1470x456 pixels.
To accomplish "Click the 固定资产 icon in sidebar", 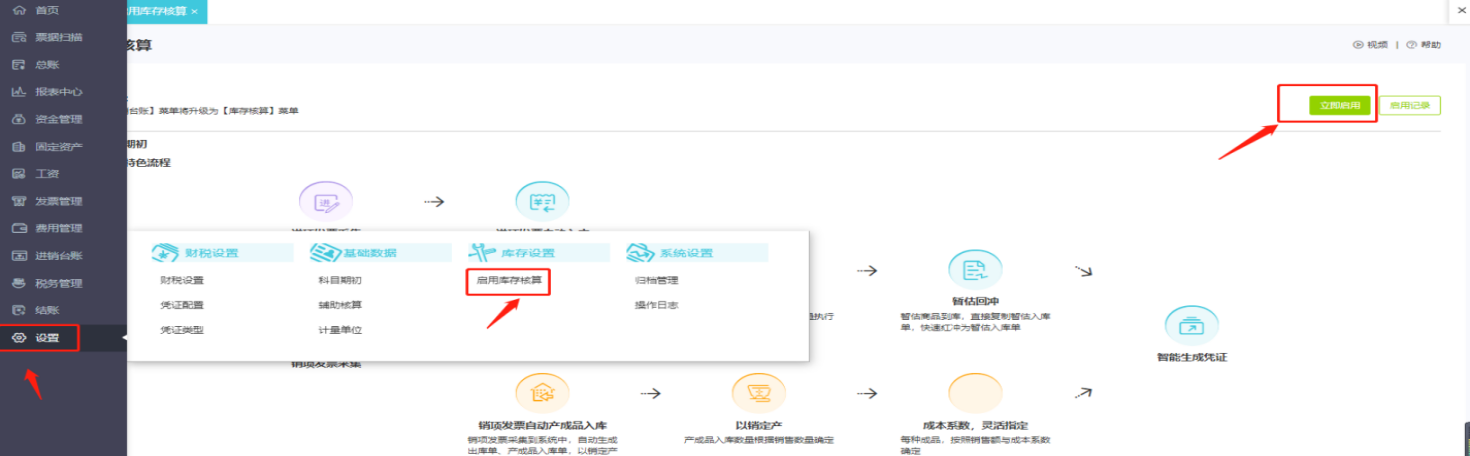I will 17,146.
